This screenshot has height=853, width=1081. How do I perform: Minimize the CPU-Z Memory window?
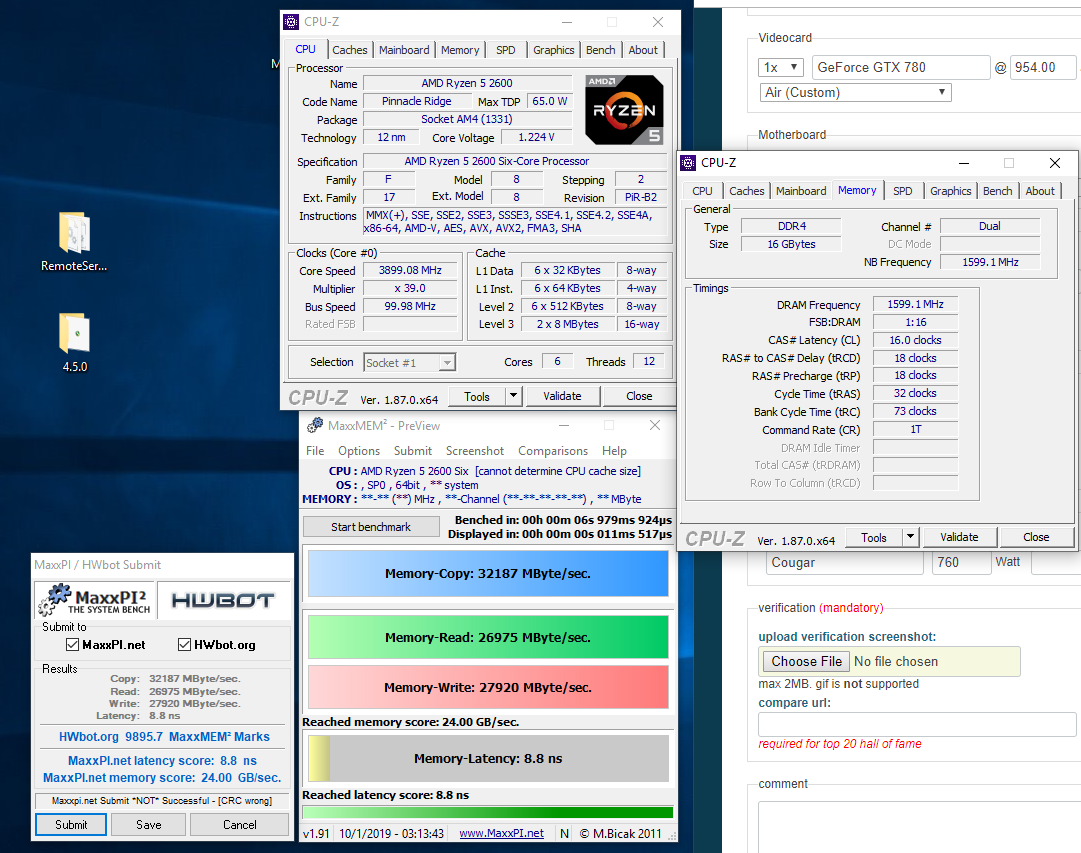[x=964, y=163]
